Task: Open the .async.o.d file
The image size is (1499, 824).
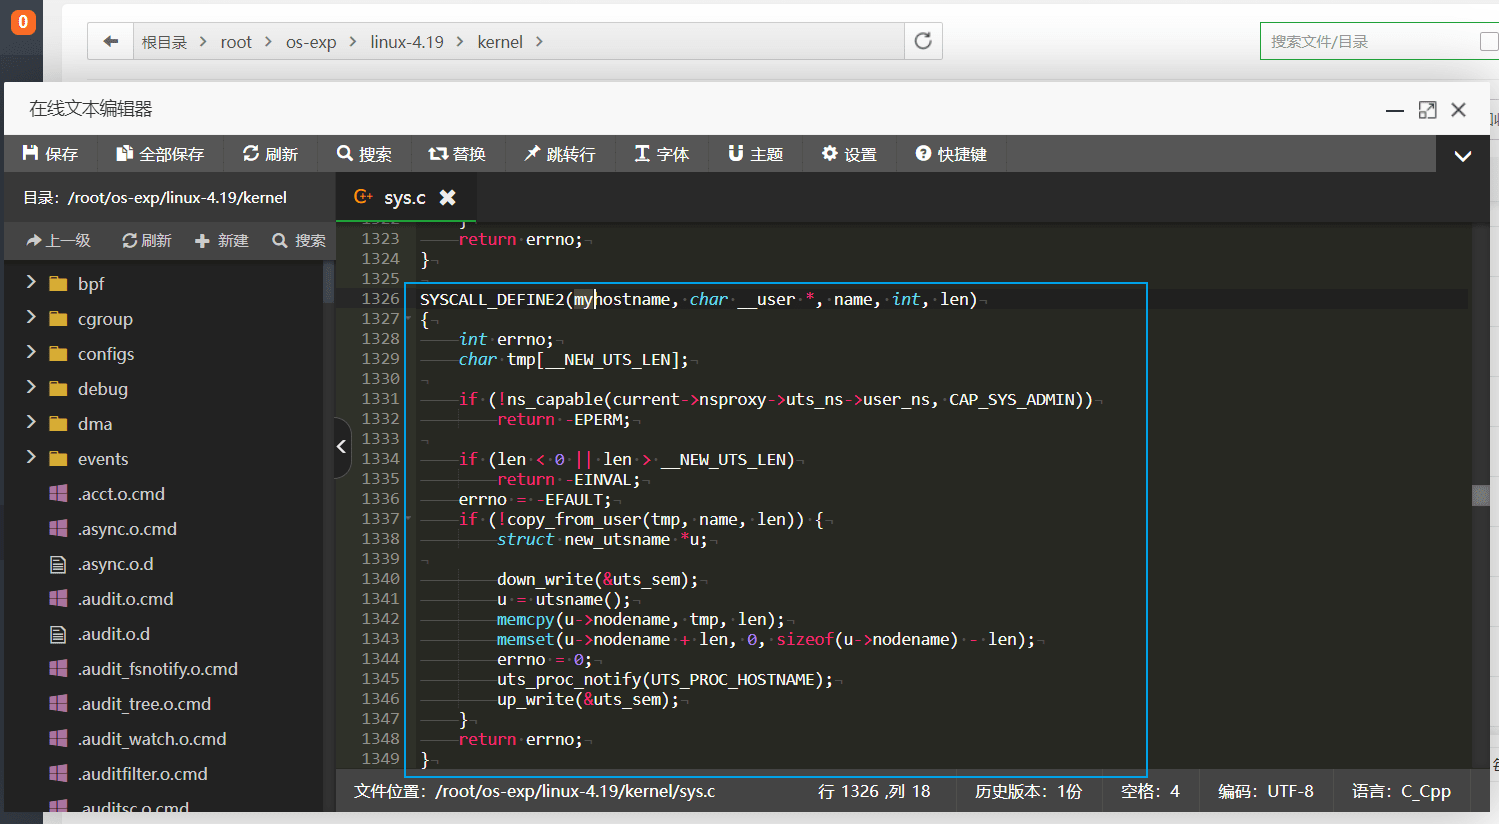Action: (116, 564)
